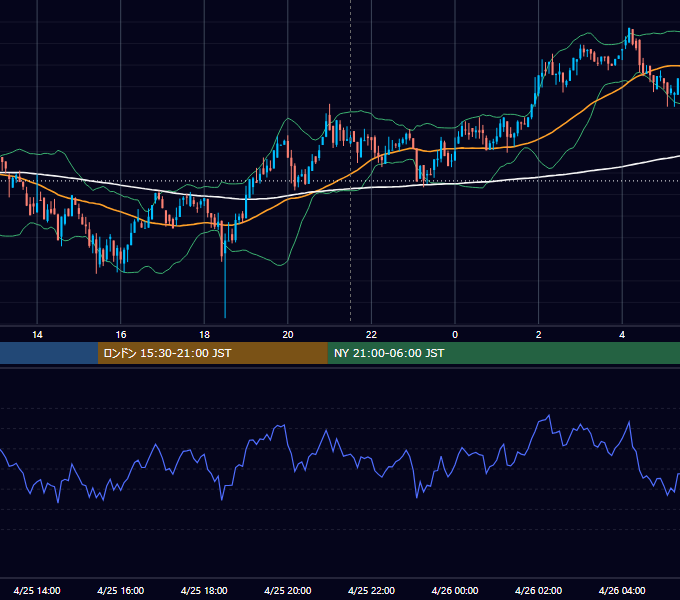Image resolution: width=680 pixels, height=600 pixels.
Task: Click the time axis label 20
Action: (x=288, y=334)
